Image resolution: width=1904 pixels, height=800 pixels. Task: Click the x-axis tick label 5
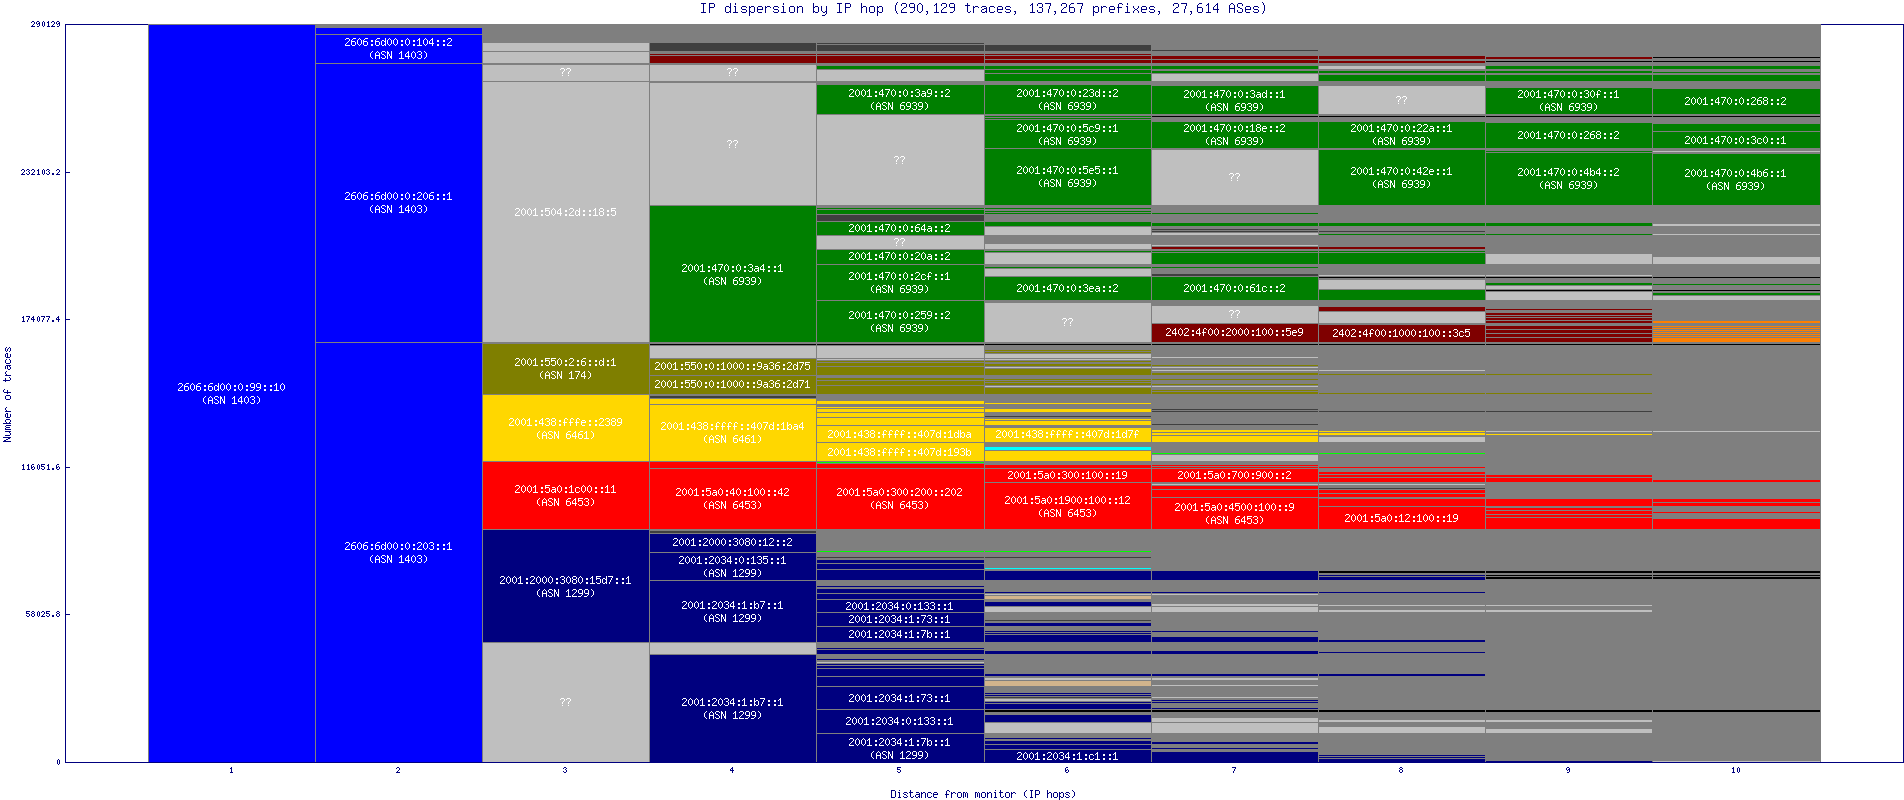(x=899, y=770)
